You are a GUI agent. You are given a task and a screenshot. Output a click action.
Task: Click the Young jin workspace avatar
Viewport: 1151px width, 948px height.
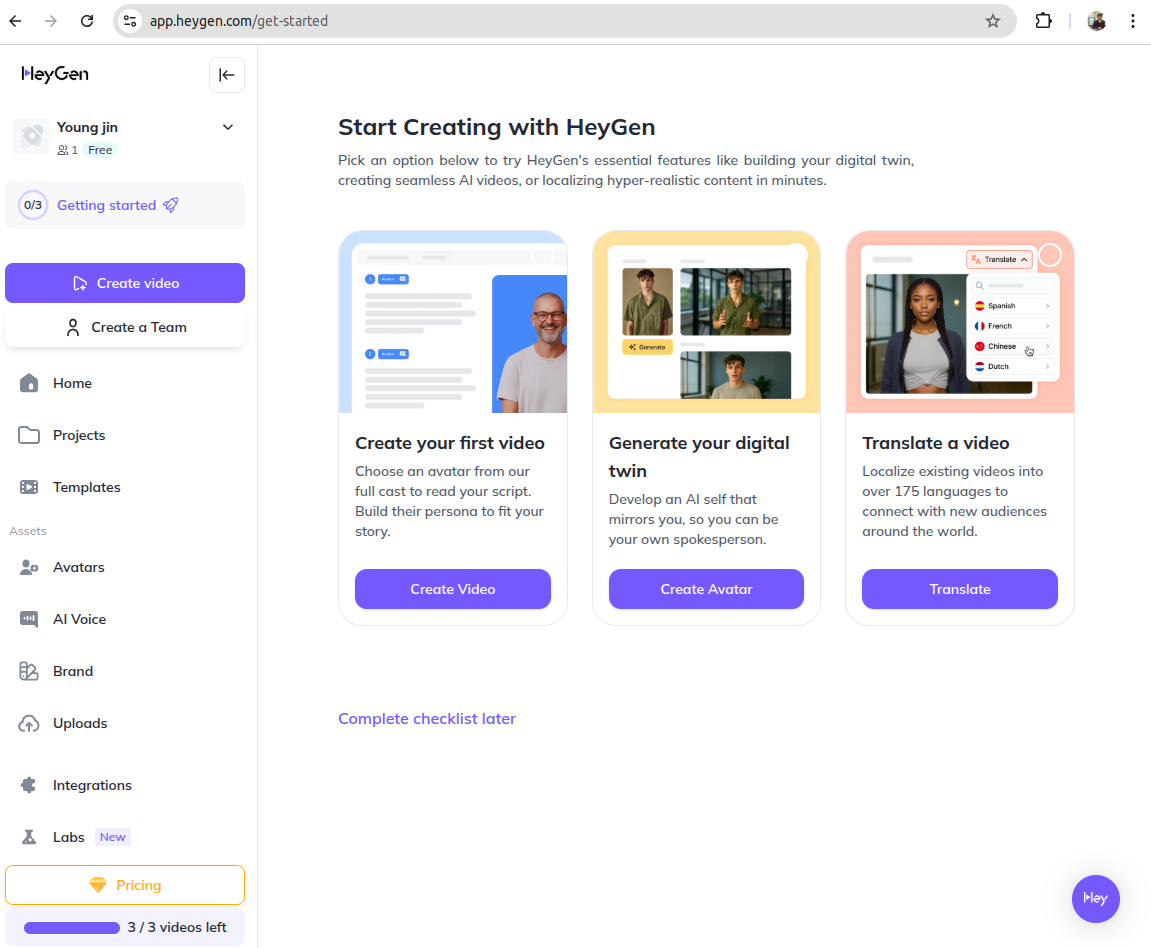(x=32, y=137)
